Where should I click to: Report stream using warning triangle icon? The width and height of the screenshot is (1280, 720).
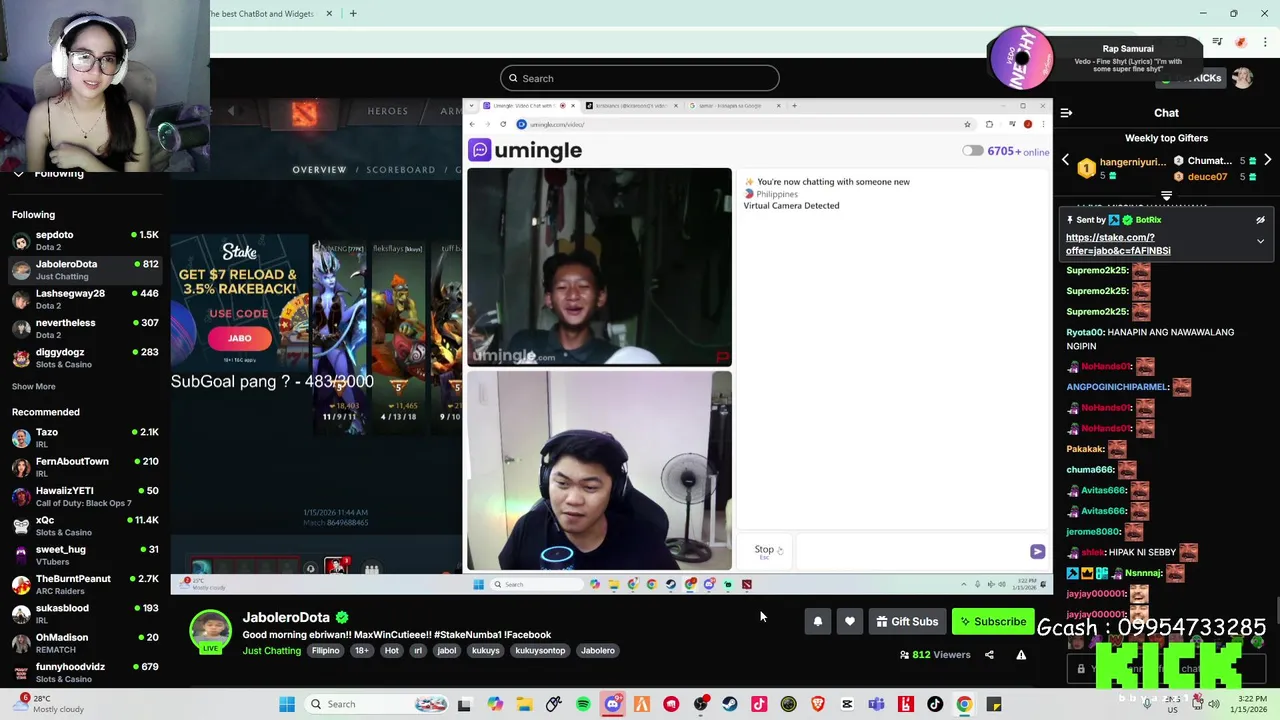point(1021,655)
